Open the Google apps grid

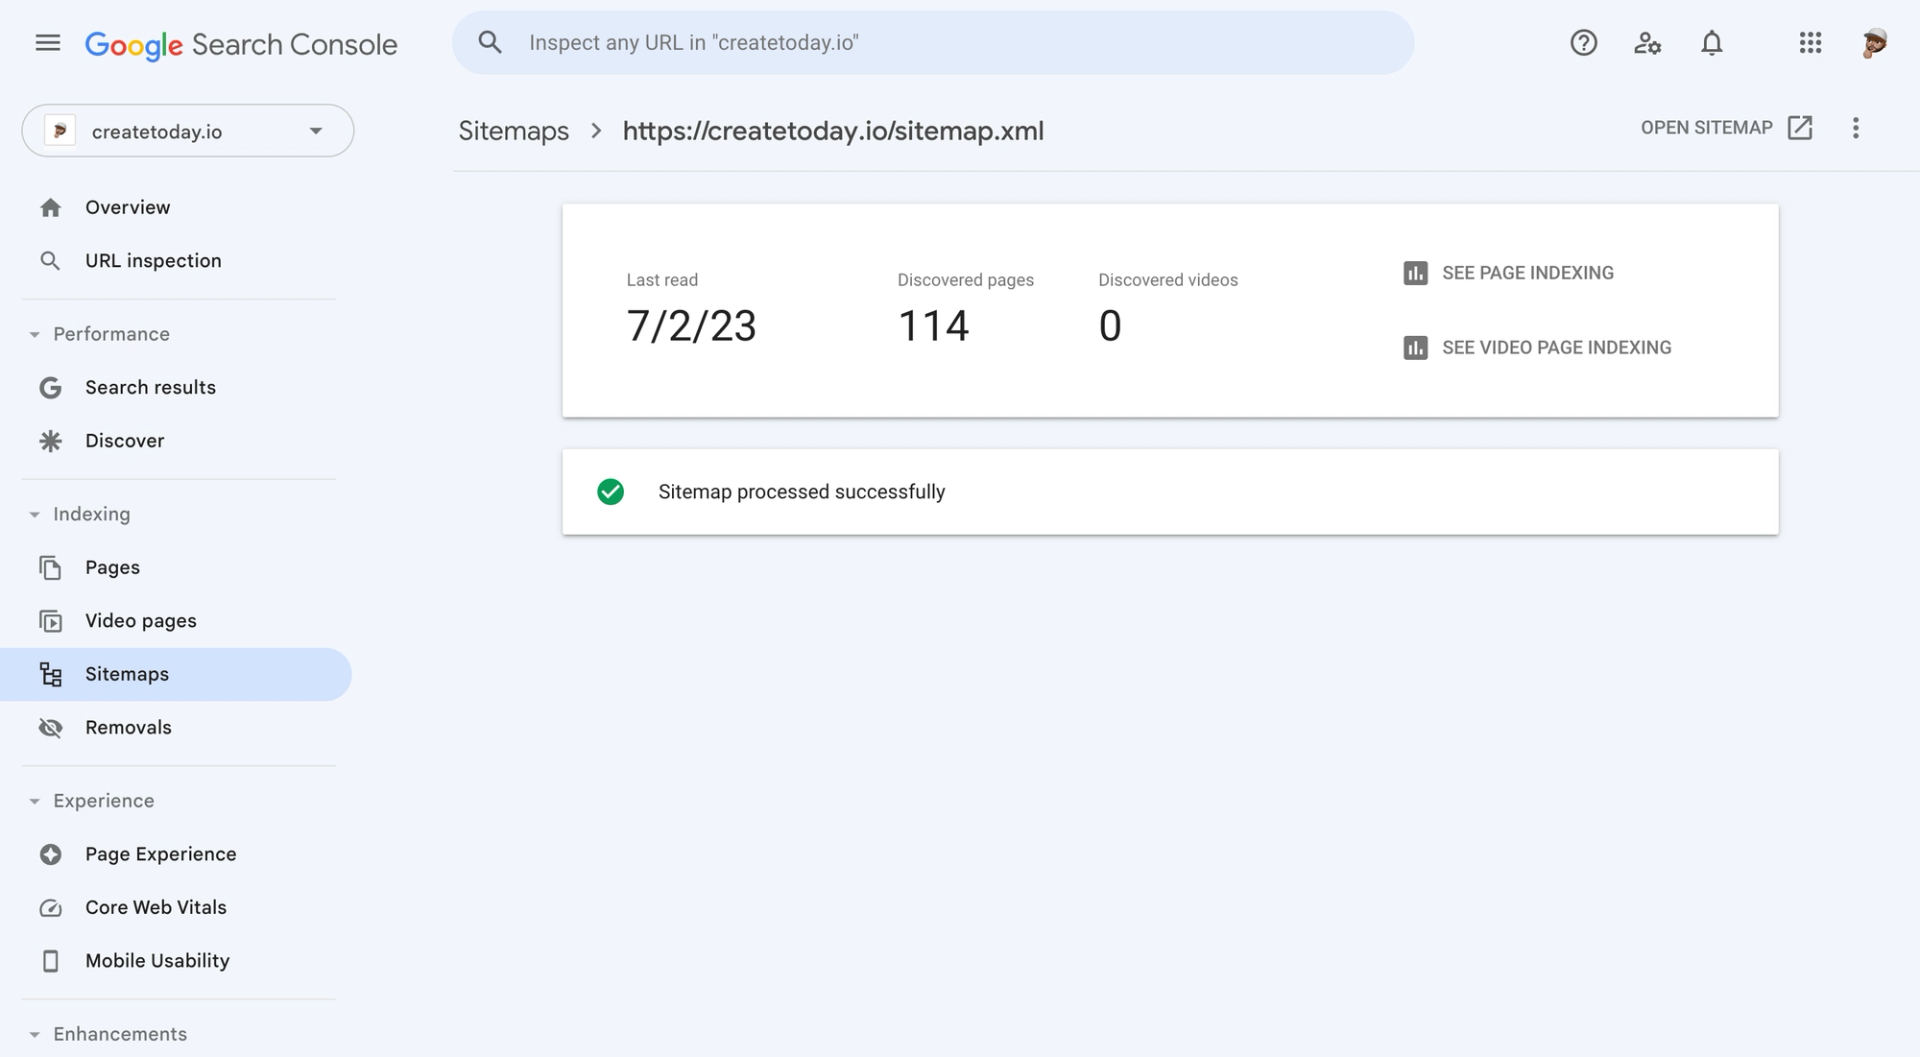tap(1810, 43)
